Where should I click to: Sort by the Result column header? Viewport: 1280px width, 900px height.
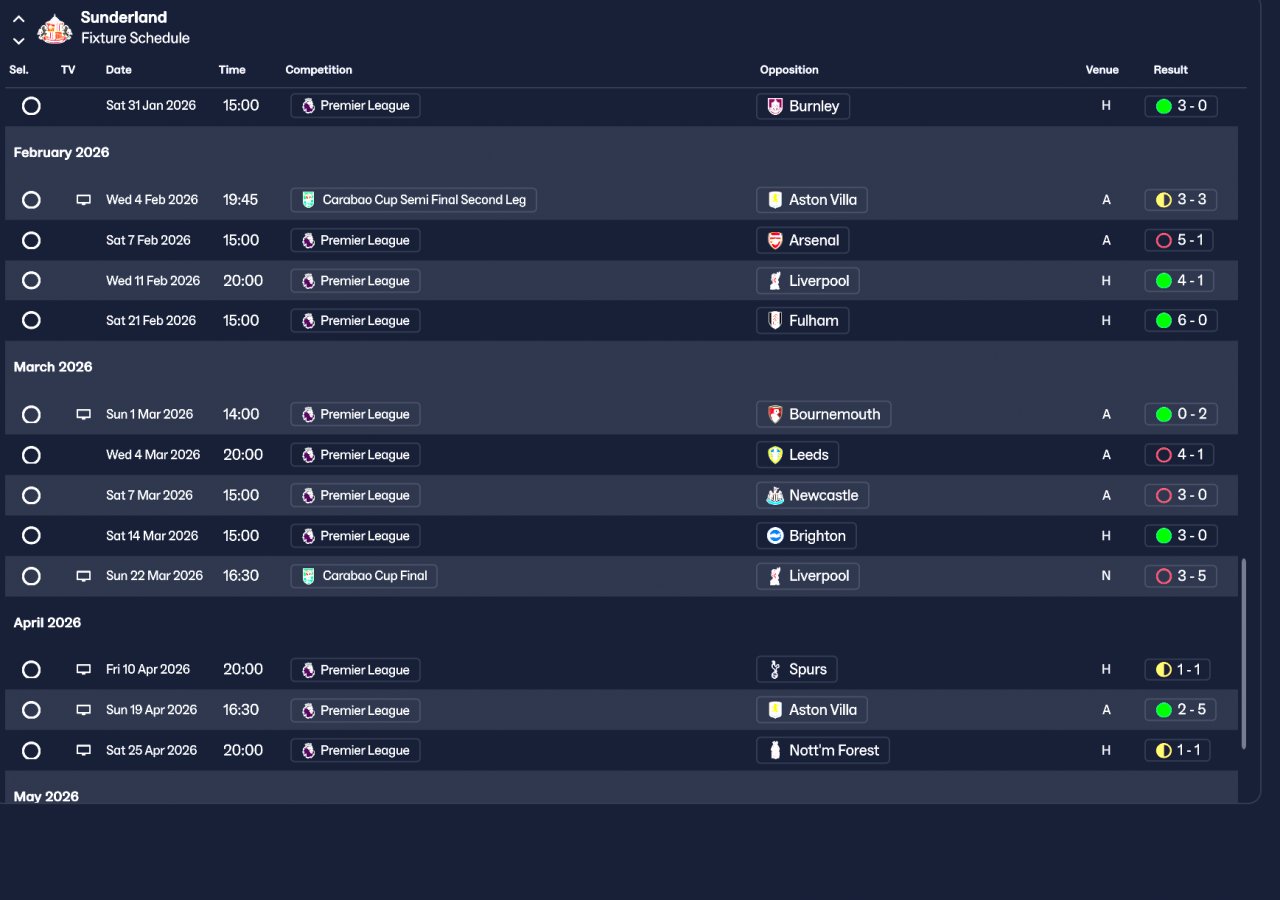tap(1171, 70)
